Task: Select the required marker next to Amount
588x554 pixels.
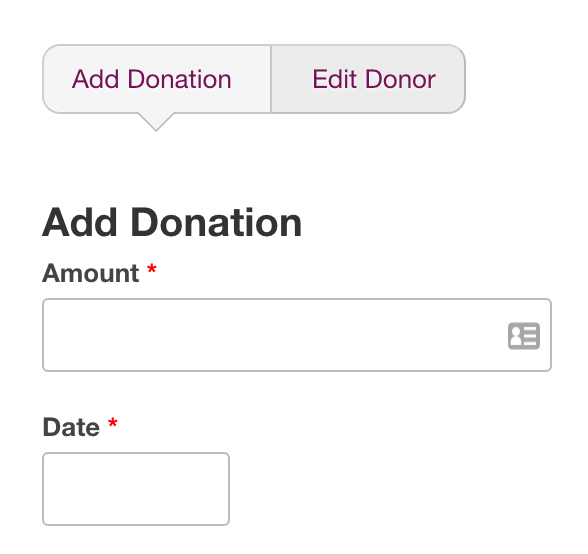Action: pos(152,269)
